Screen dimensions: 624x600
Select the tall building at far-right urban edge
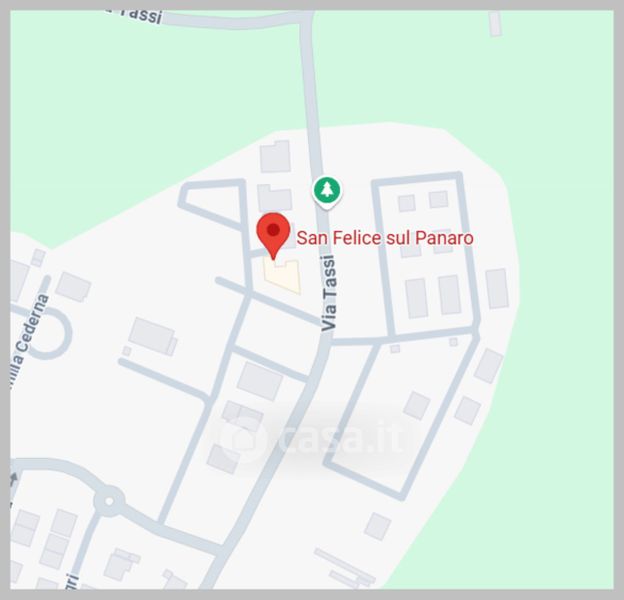point(497,289)
